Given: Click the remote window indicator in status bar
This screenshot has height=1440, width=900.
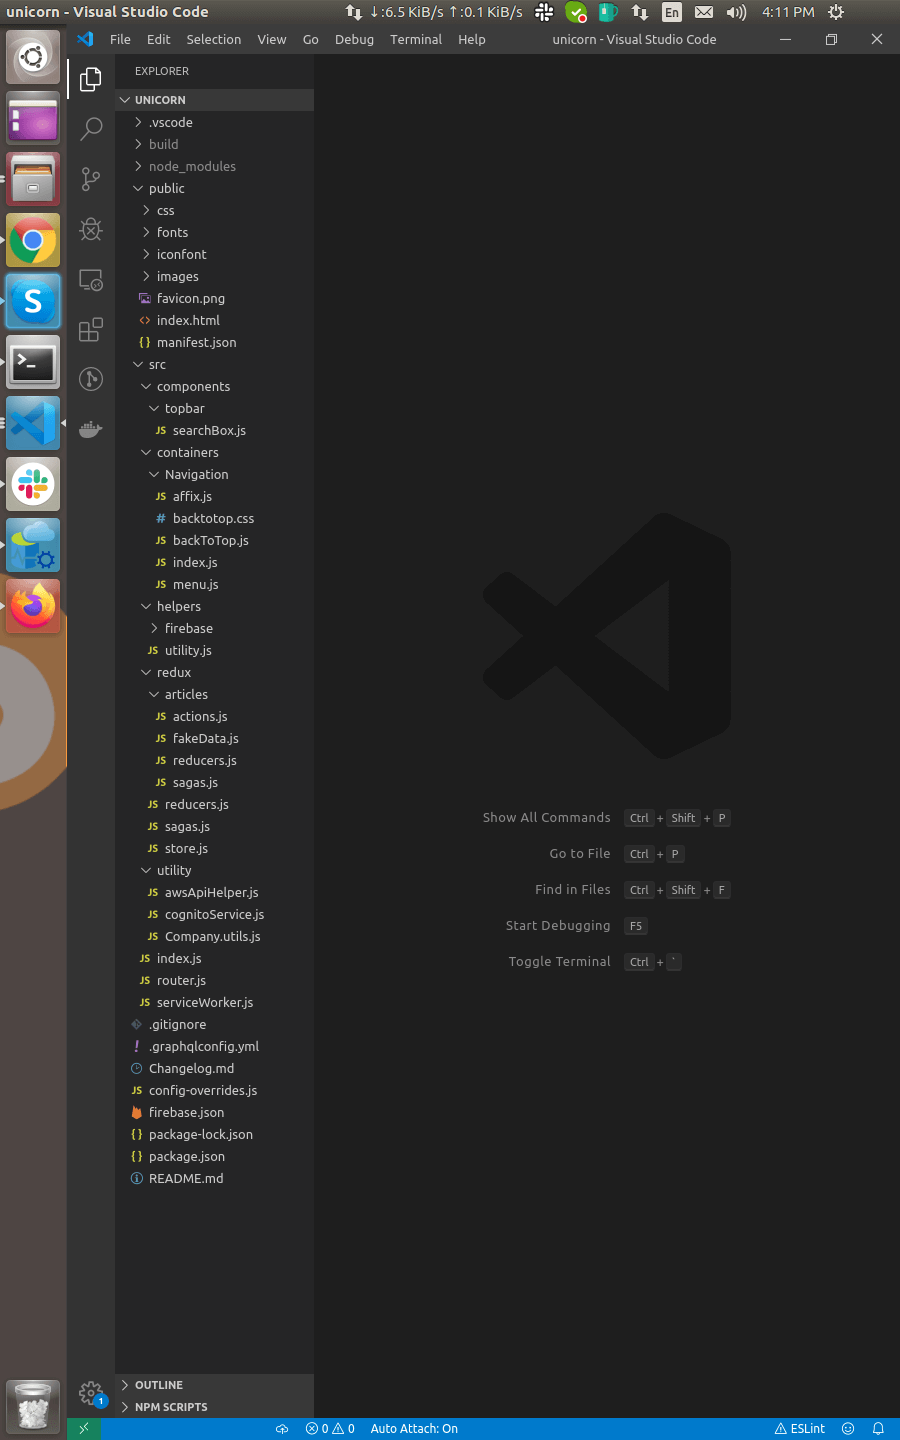Looking at the screenshot, I should point(84,1429).
